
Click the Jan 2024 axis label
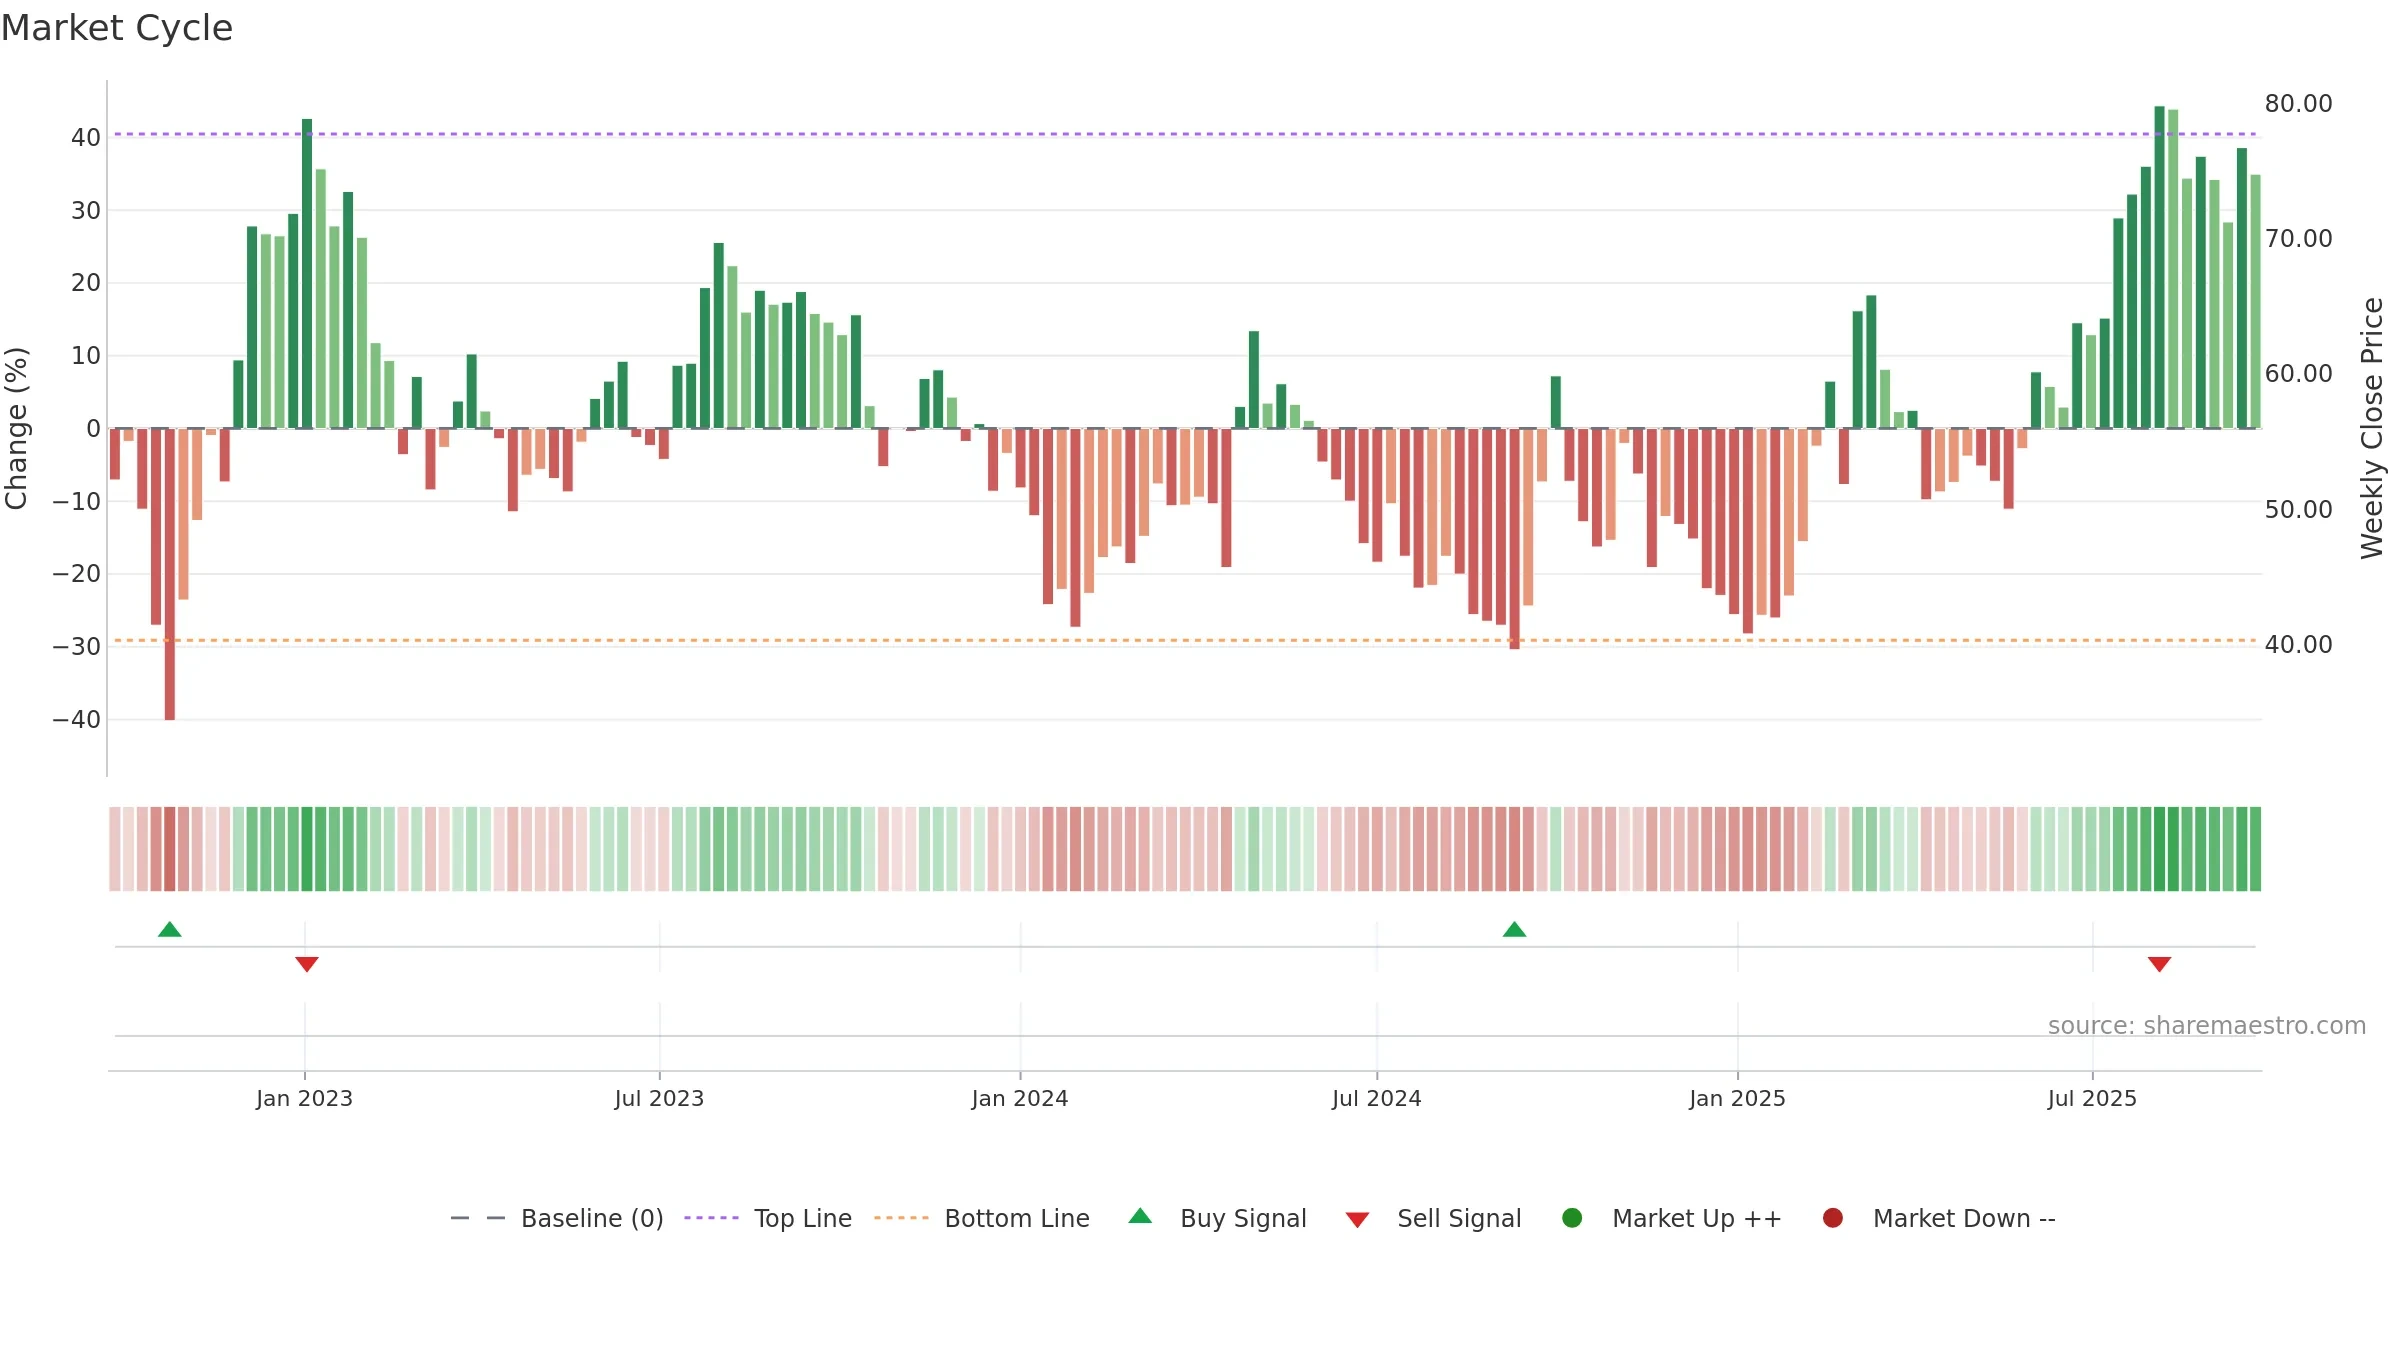click(1020, 1099)
